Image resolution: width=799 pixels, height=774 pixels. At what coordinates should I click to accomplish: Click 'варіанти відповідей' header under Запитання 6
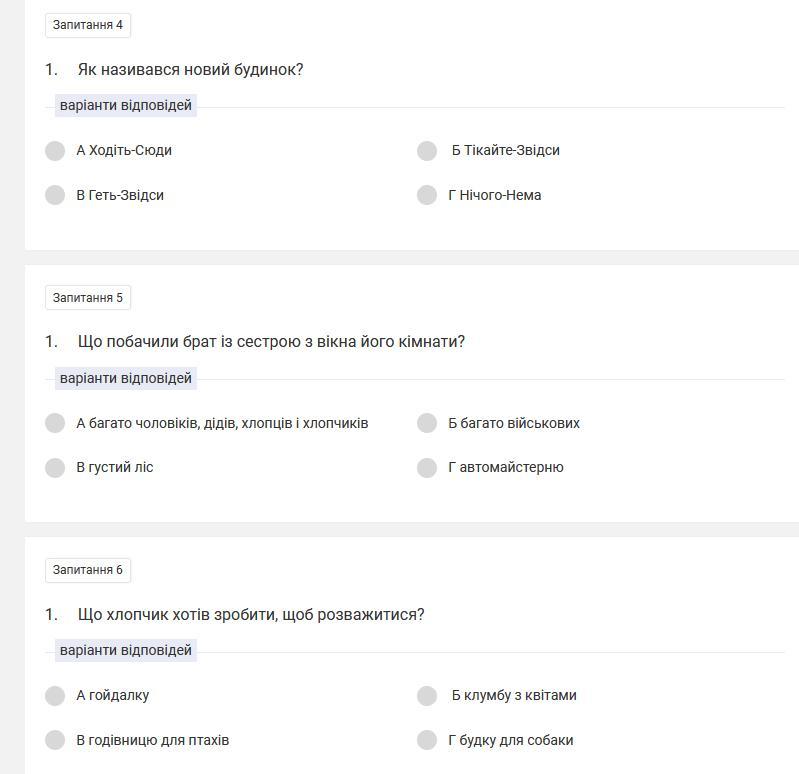tap(125, 650)
